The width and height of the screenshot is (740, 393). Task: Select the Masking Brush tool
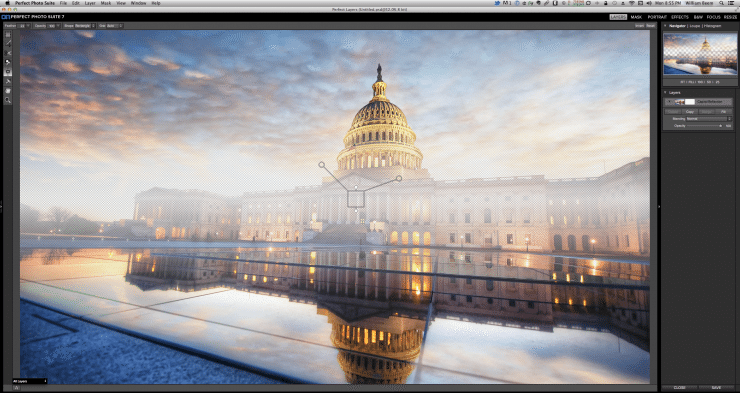[8, 62]
